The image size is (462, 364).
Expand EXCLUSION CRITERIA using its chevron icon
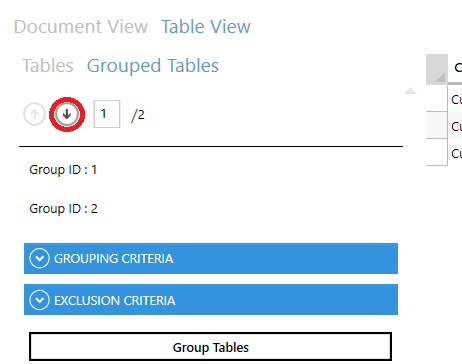(x=39, y=300)
